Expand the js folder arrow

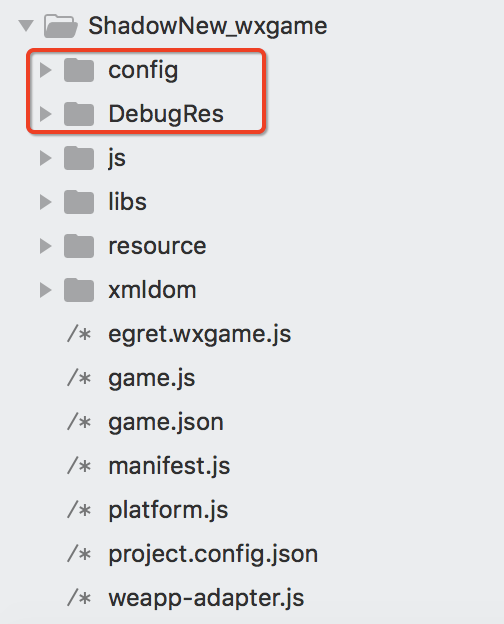click(x=45, y=158)
